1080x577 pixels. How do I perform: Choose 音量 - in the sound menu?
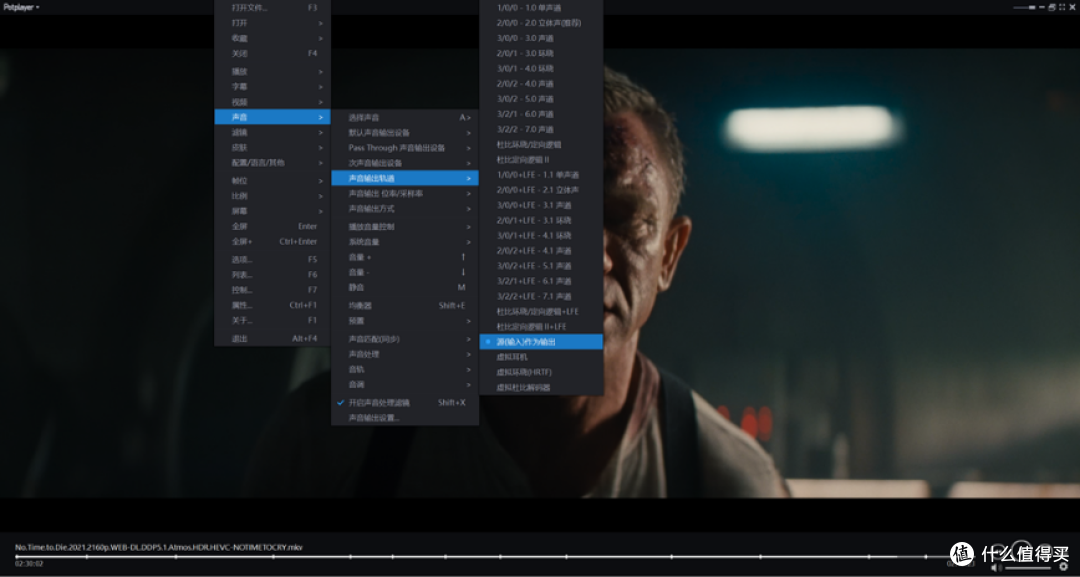point(404,272)
